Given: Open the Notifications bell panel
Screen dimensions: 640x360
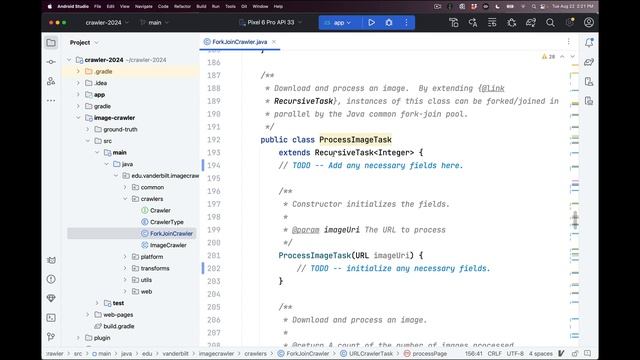Looking at the screenshot, I should 589,42.
